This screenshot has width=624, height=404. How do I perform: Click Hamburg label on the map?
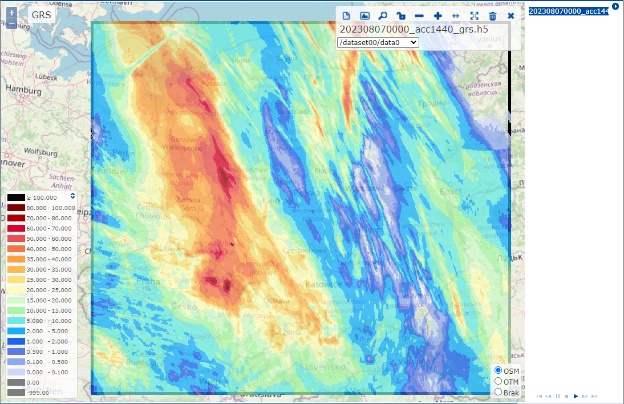coord(23,90)
